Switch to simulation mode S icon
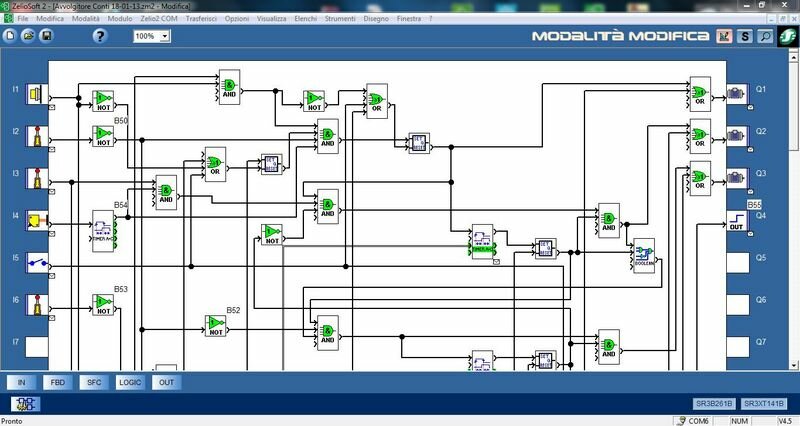800x426 pixels. 745,36
